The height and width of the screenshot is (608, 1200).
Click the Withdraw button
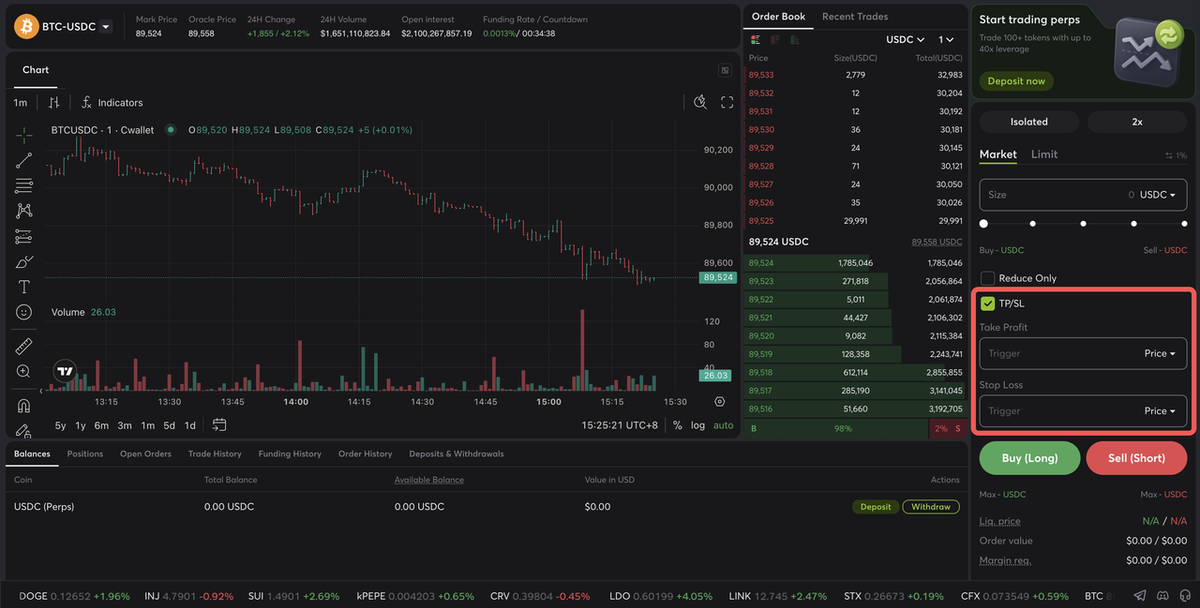coord(931,507)
